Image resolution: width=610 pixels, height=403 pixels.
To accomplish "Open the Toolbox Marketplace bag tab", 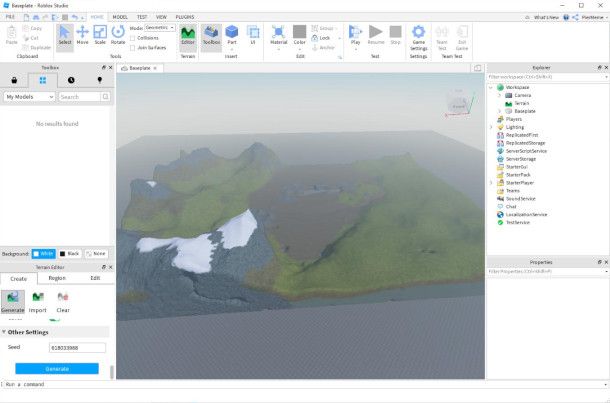I will pyautogui.click(x=14, y=80).
